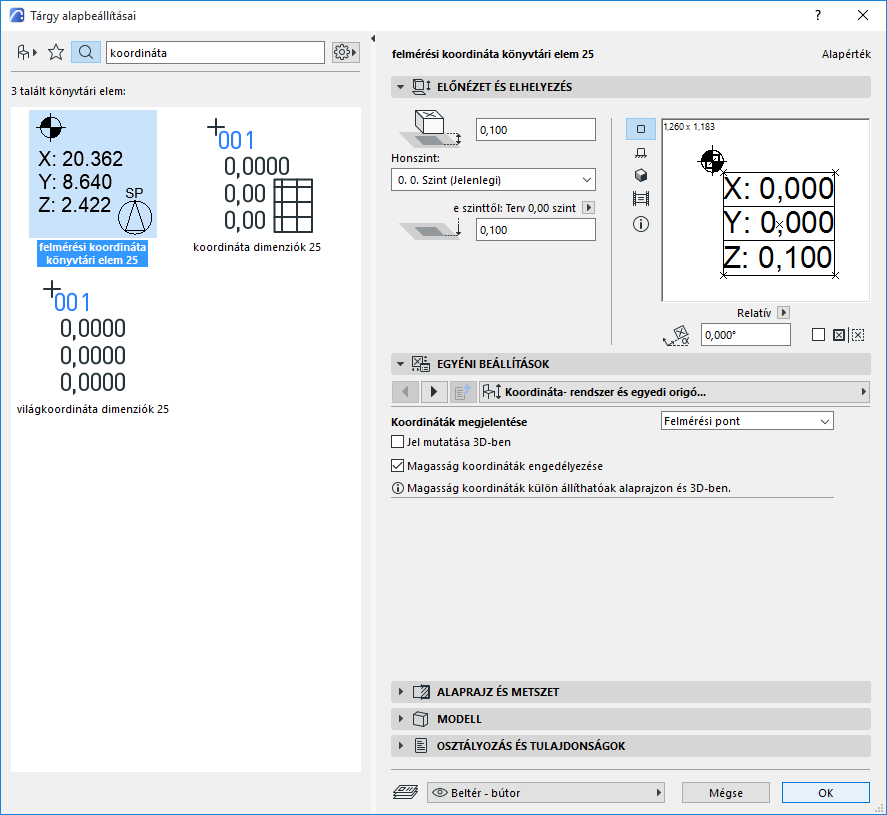Click the rotation angle 0,000° field

click(x=746, y=335)
